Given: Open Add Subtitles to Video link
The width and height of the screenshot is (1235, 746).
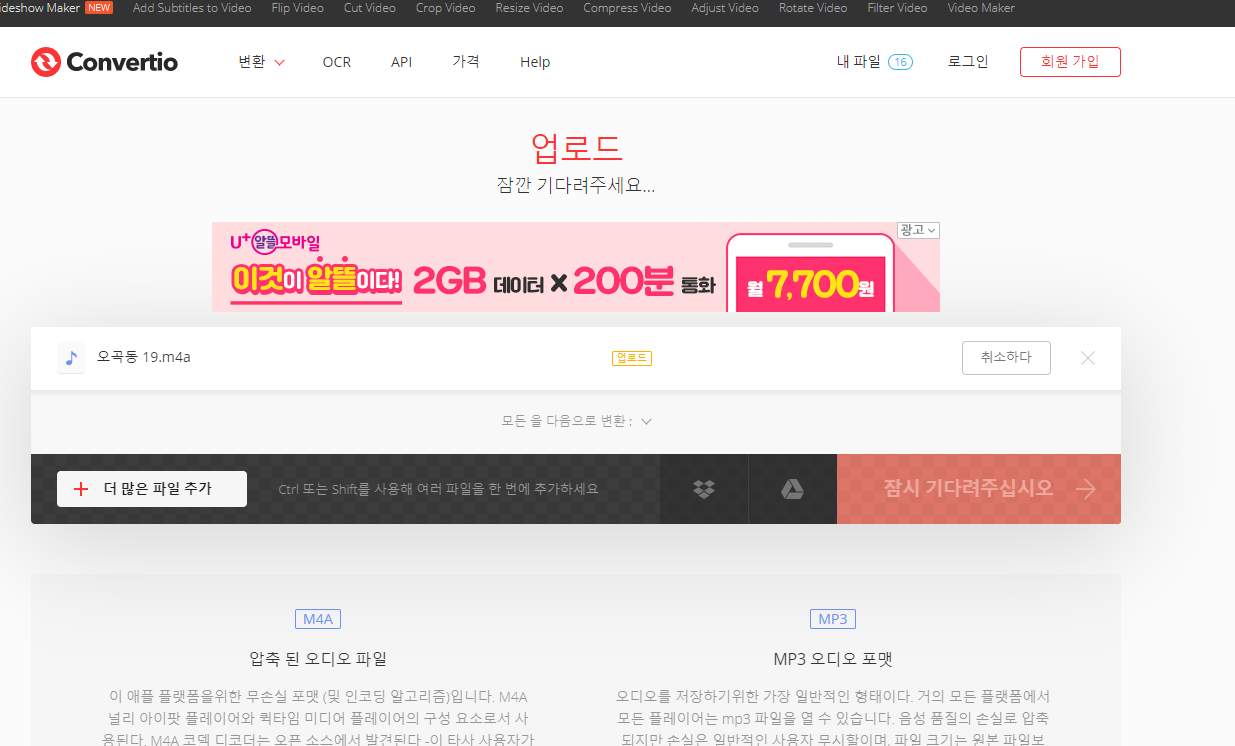Looking at the screenshot, I should tap(192, 8).
